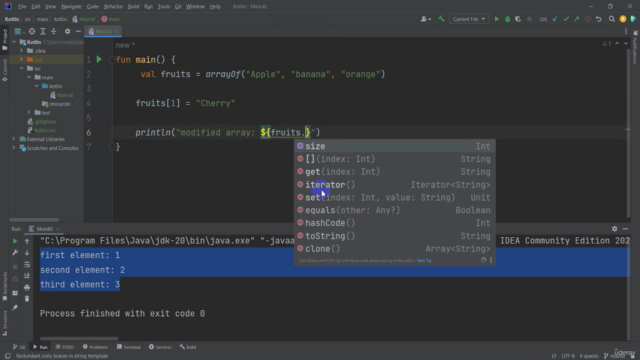The image size is (640, 360).
Task: Expand the test folder
Action: [x=29, y=112]
